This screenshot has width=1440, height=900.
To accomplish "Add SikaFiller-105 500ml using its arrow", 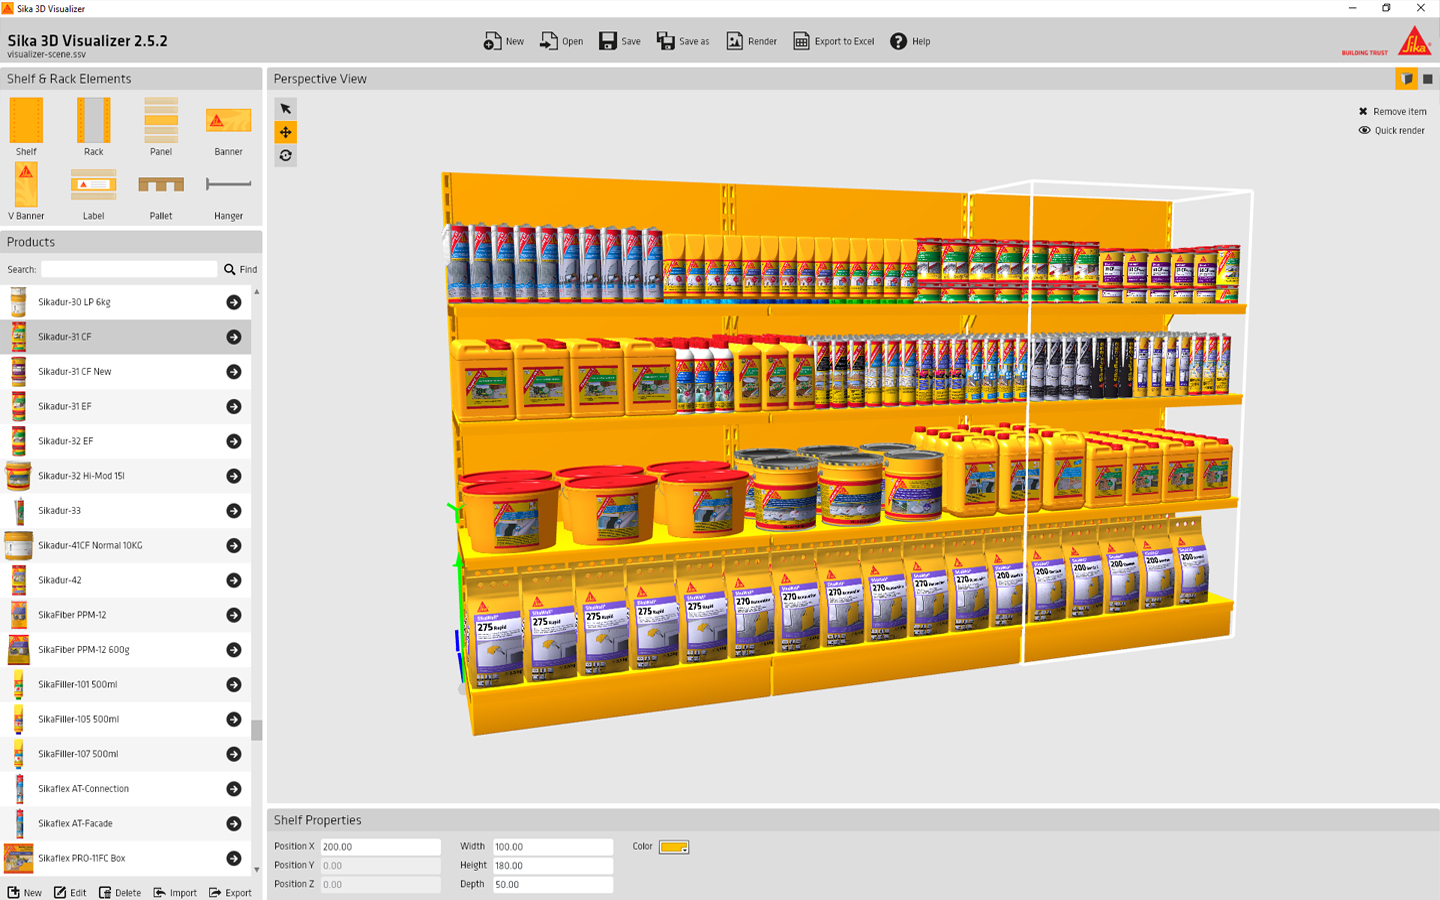I will pos(234,719).
